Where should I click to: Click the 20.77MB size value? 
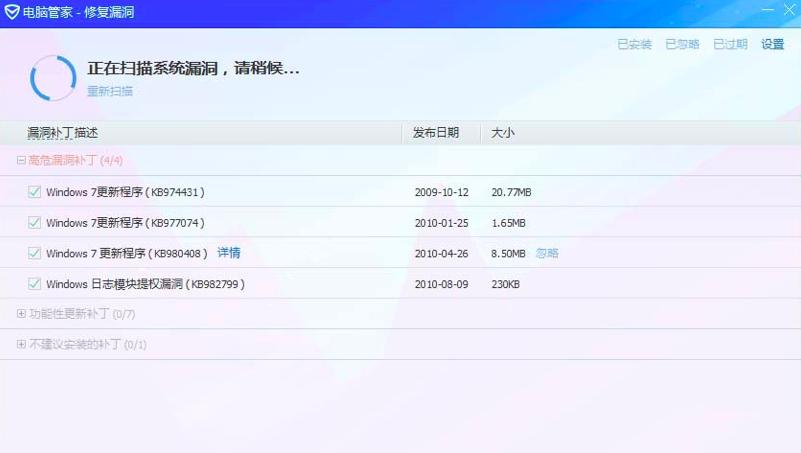511,193
